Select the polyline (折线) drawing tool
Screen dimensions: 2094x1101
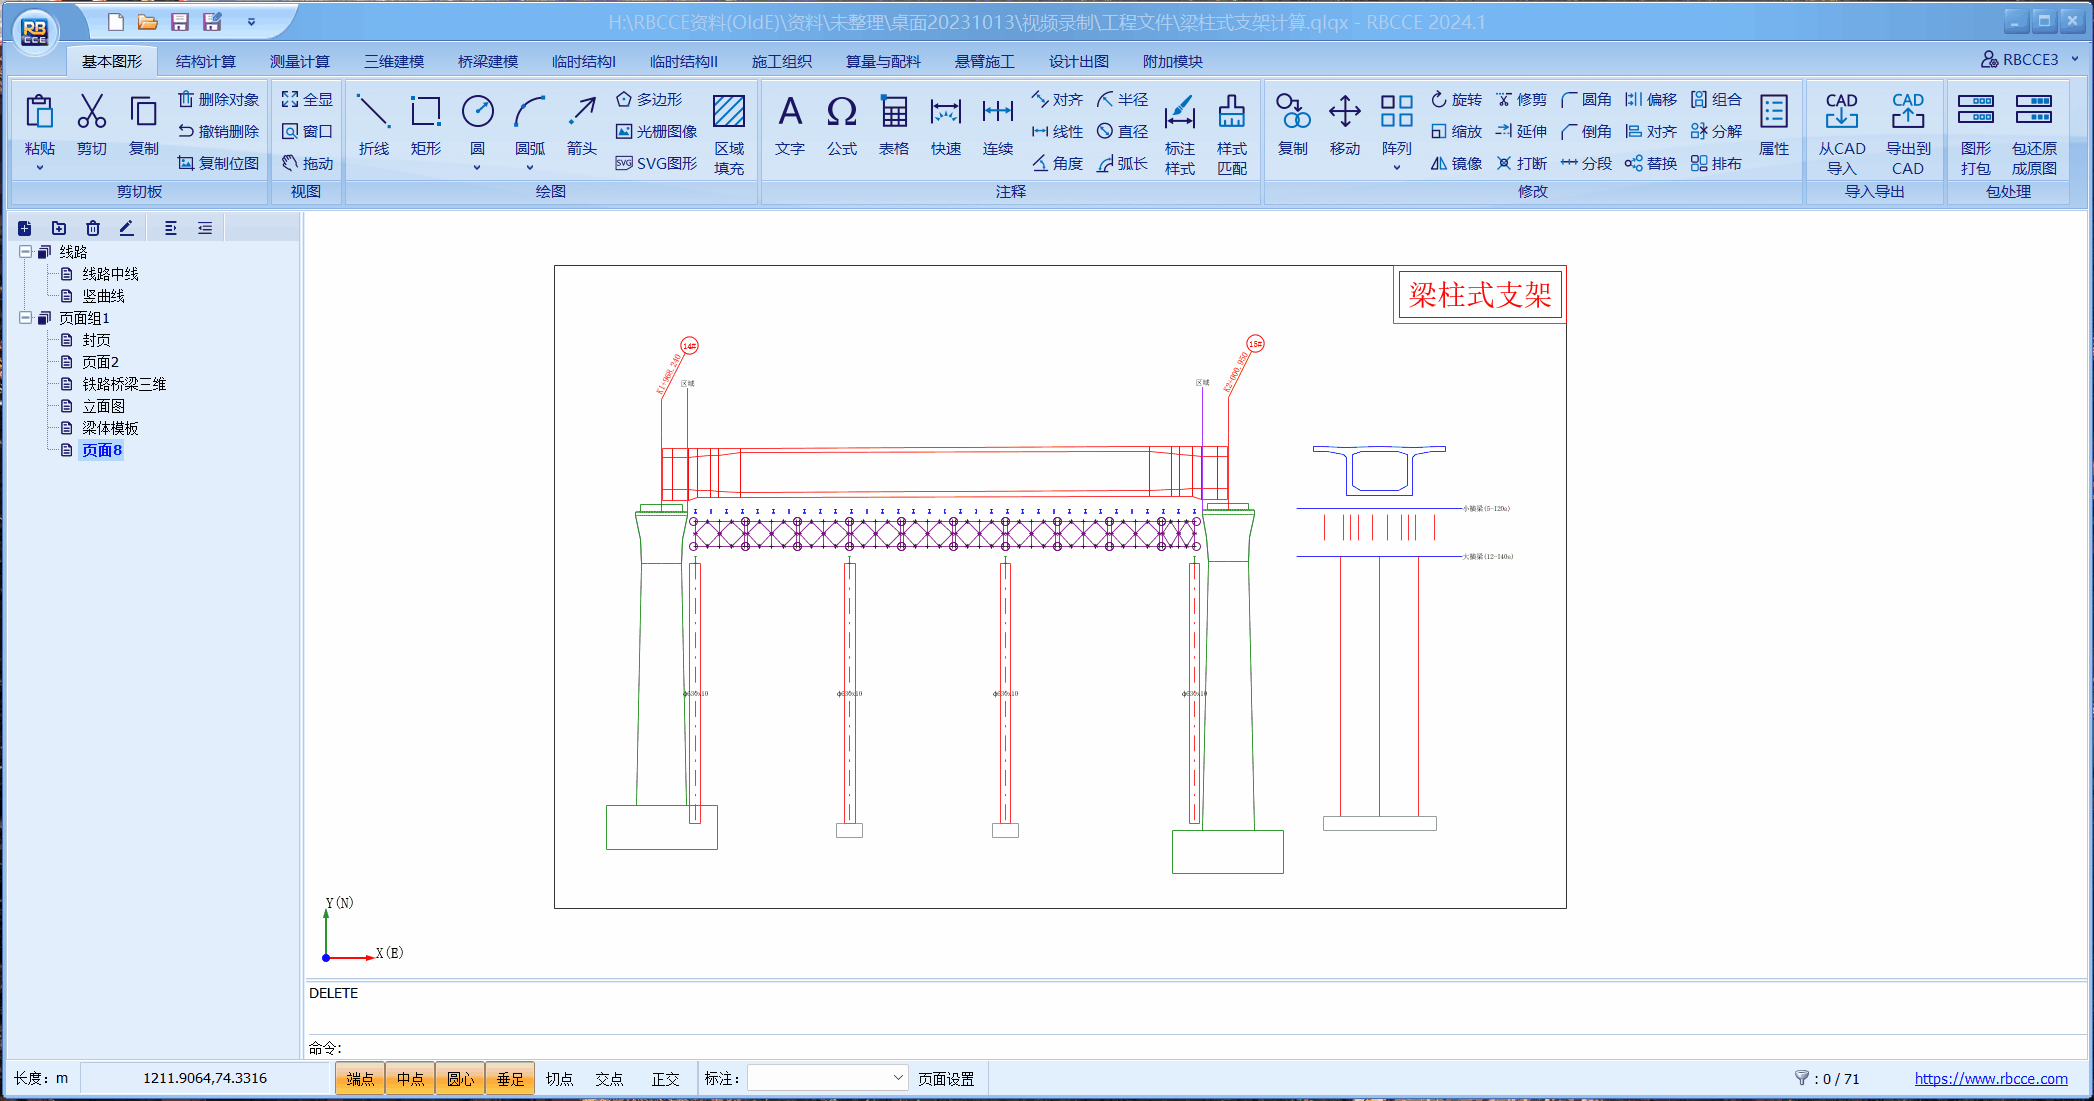click(x=373, y=124)
